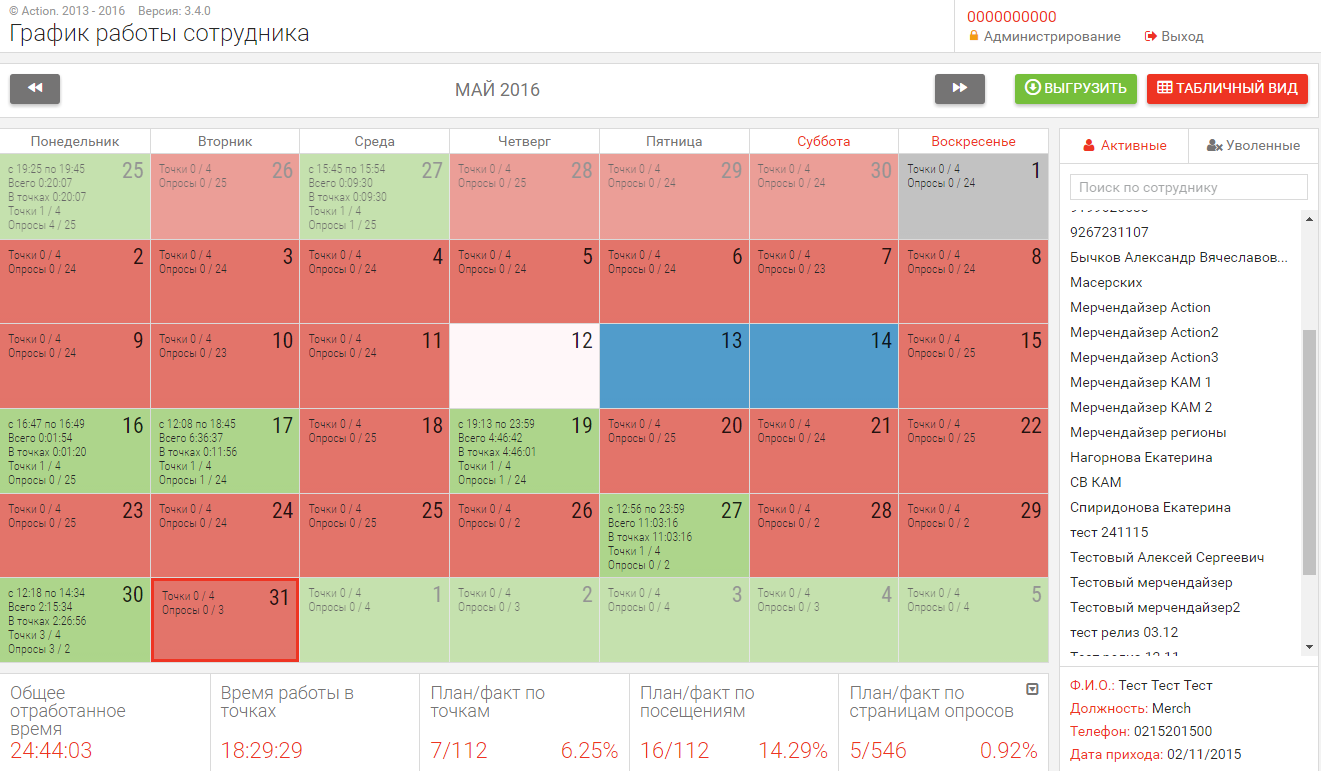This screenshot has width=1321, height=771.
Task: Open green calendar day 17
Action: click(225, 450)
